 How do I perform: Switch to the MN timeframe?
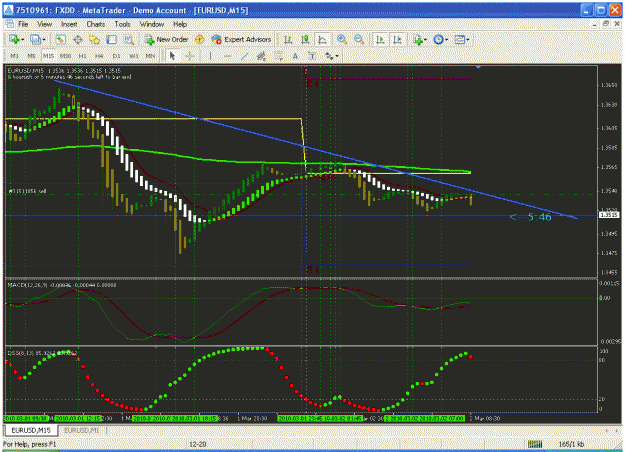(x=150, y=56)
